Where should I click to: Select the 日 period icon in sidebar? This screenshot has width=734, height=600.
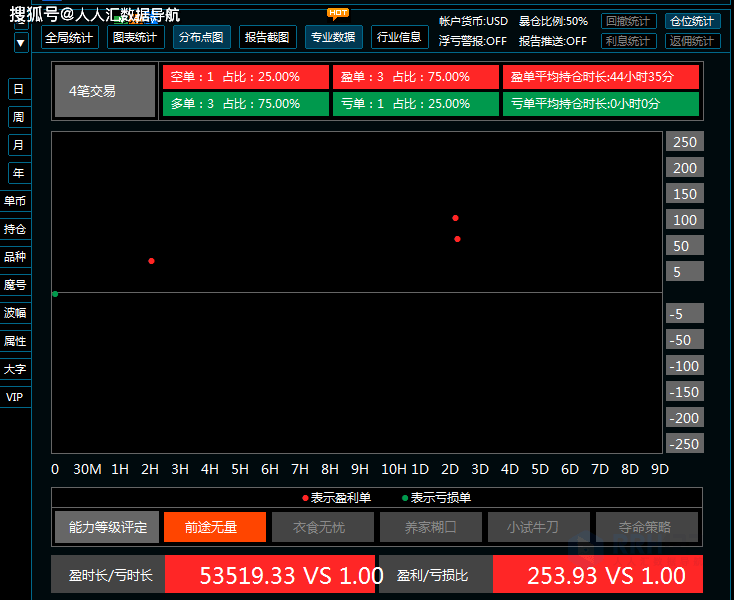coord(17,89)
